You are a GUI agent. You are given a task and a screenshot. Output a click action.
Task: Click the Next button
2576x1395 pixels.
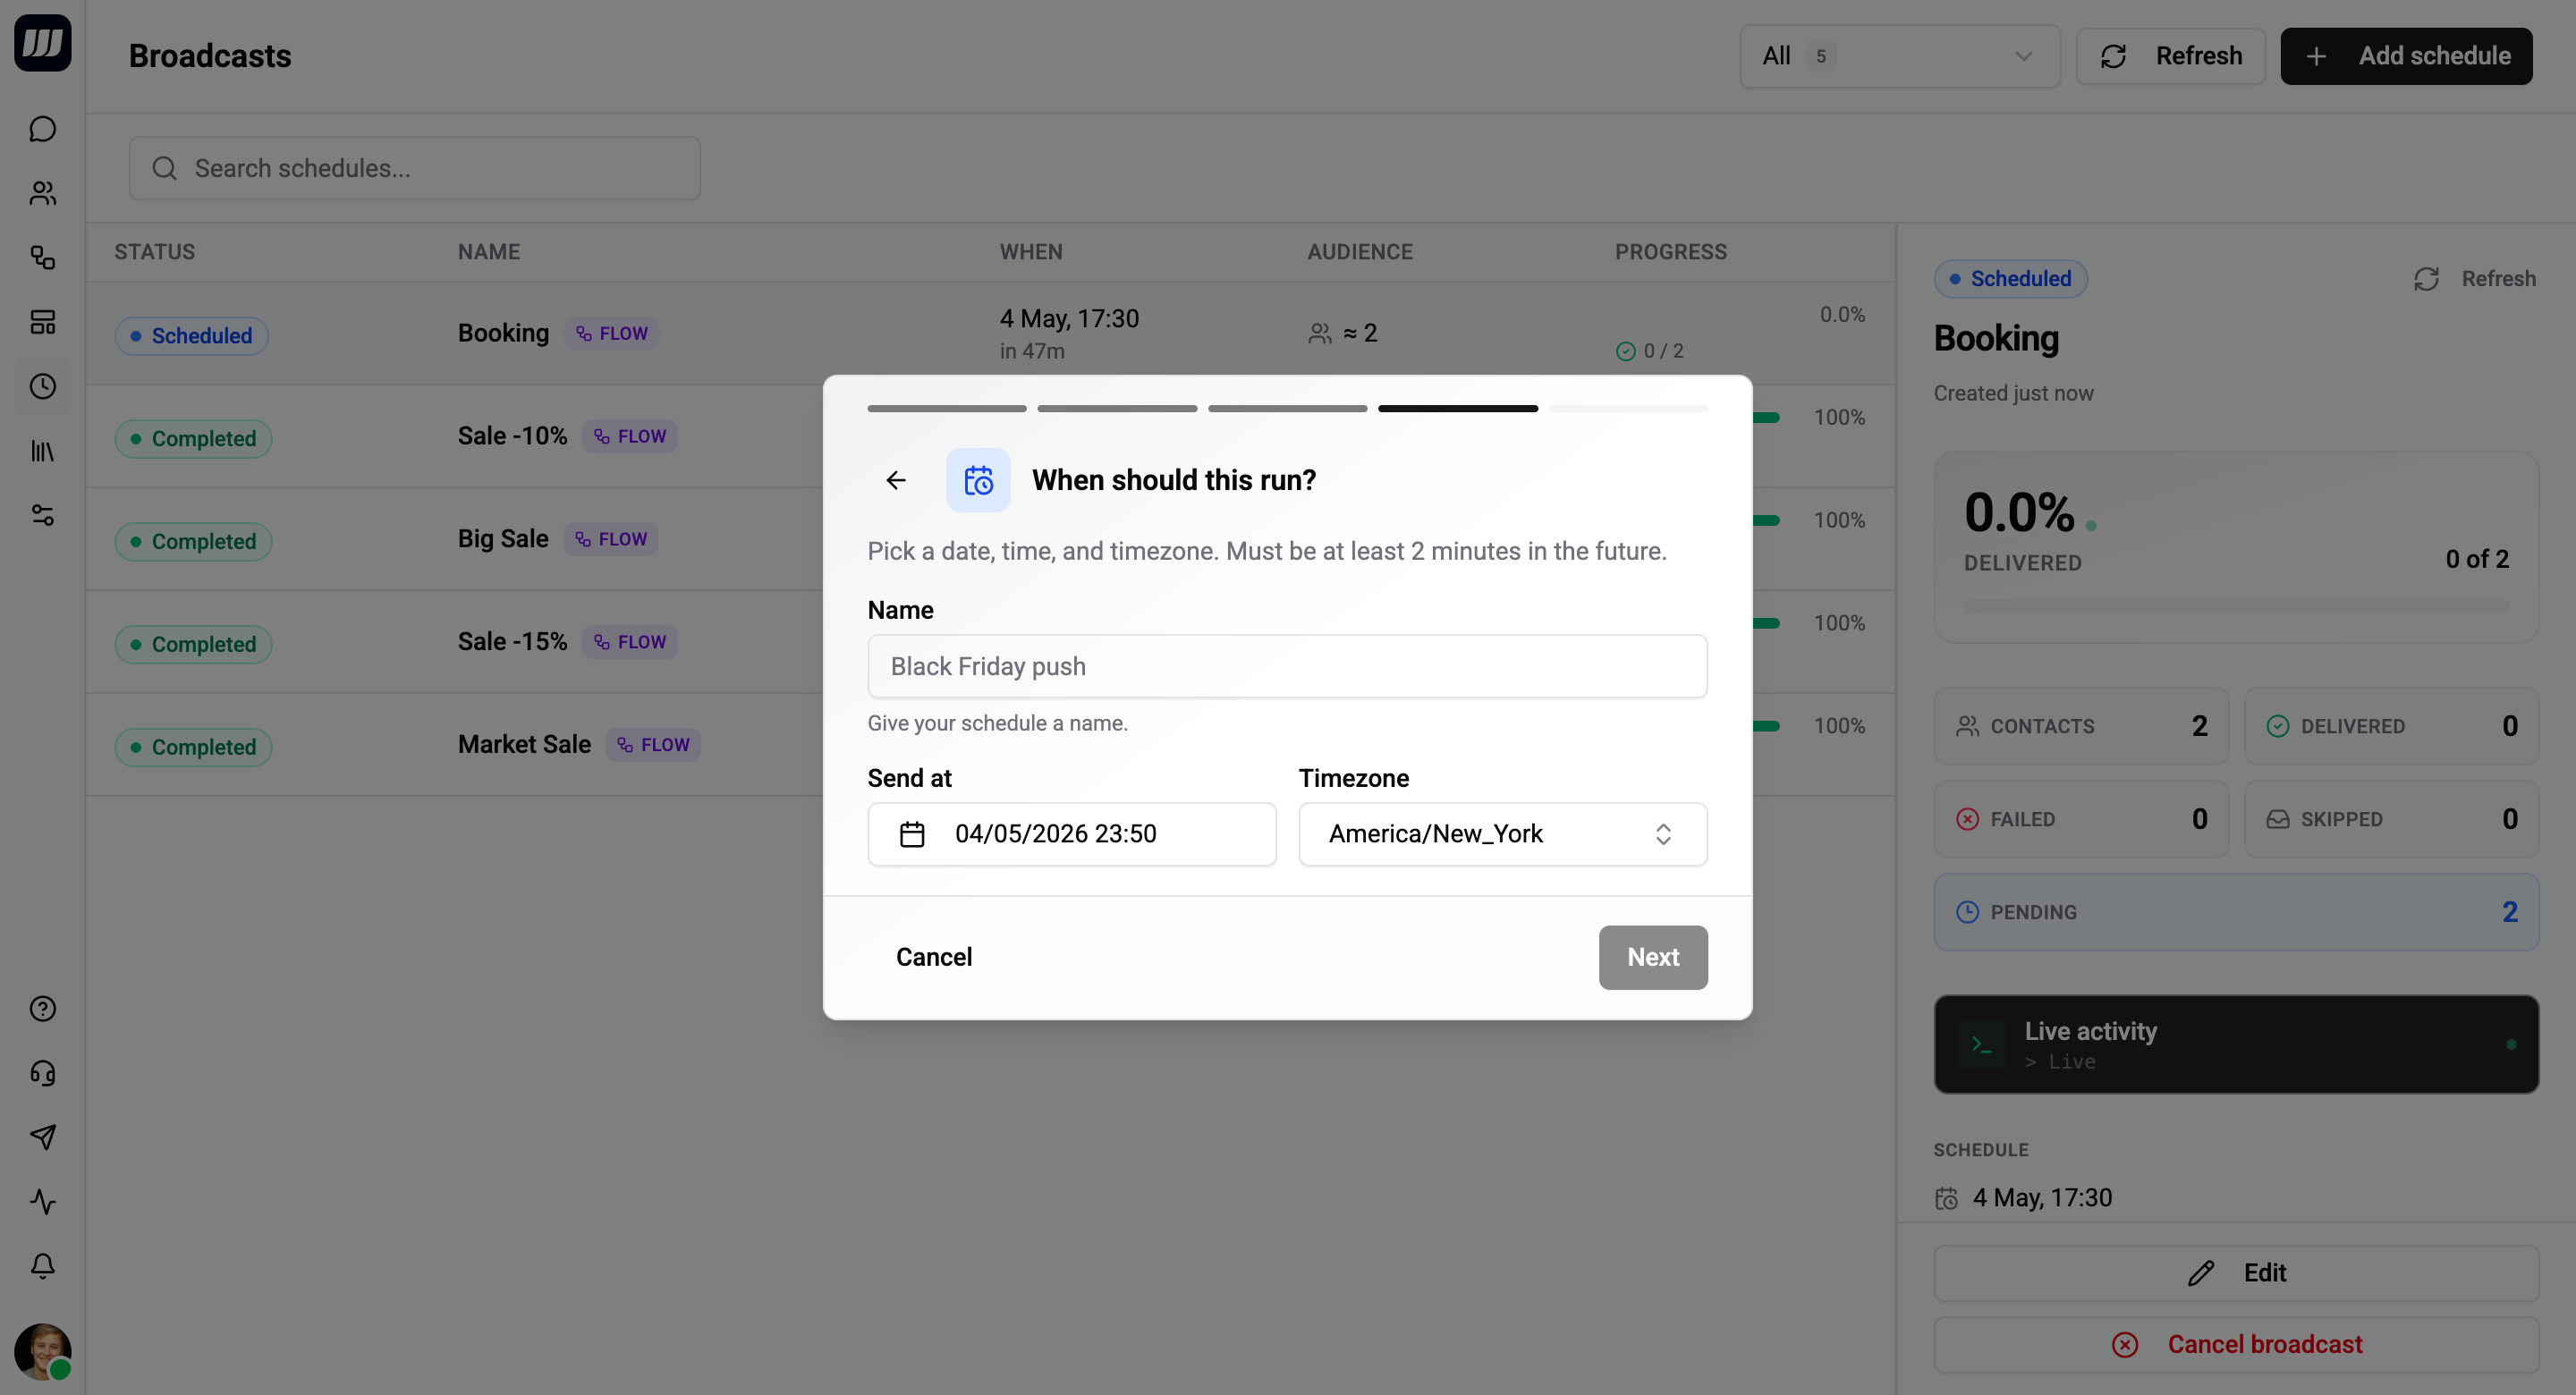[1652, 957]
